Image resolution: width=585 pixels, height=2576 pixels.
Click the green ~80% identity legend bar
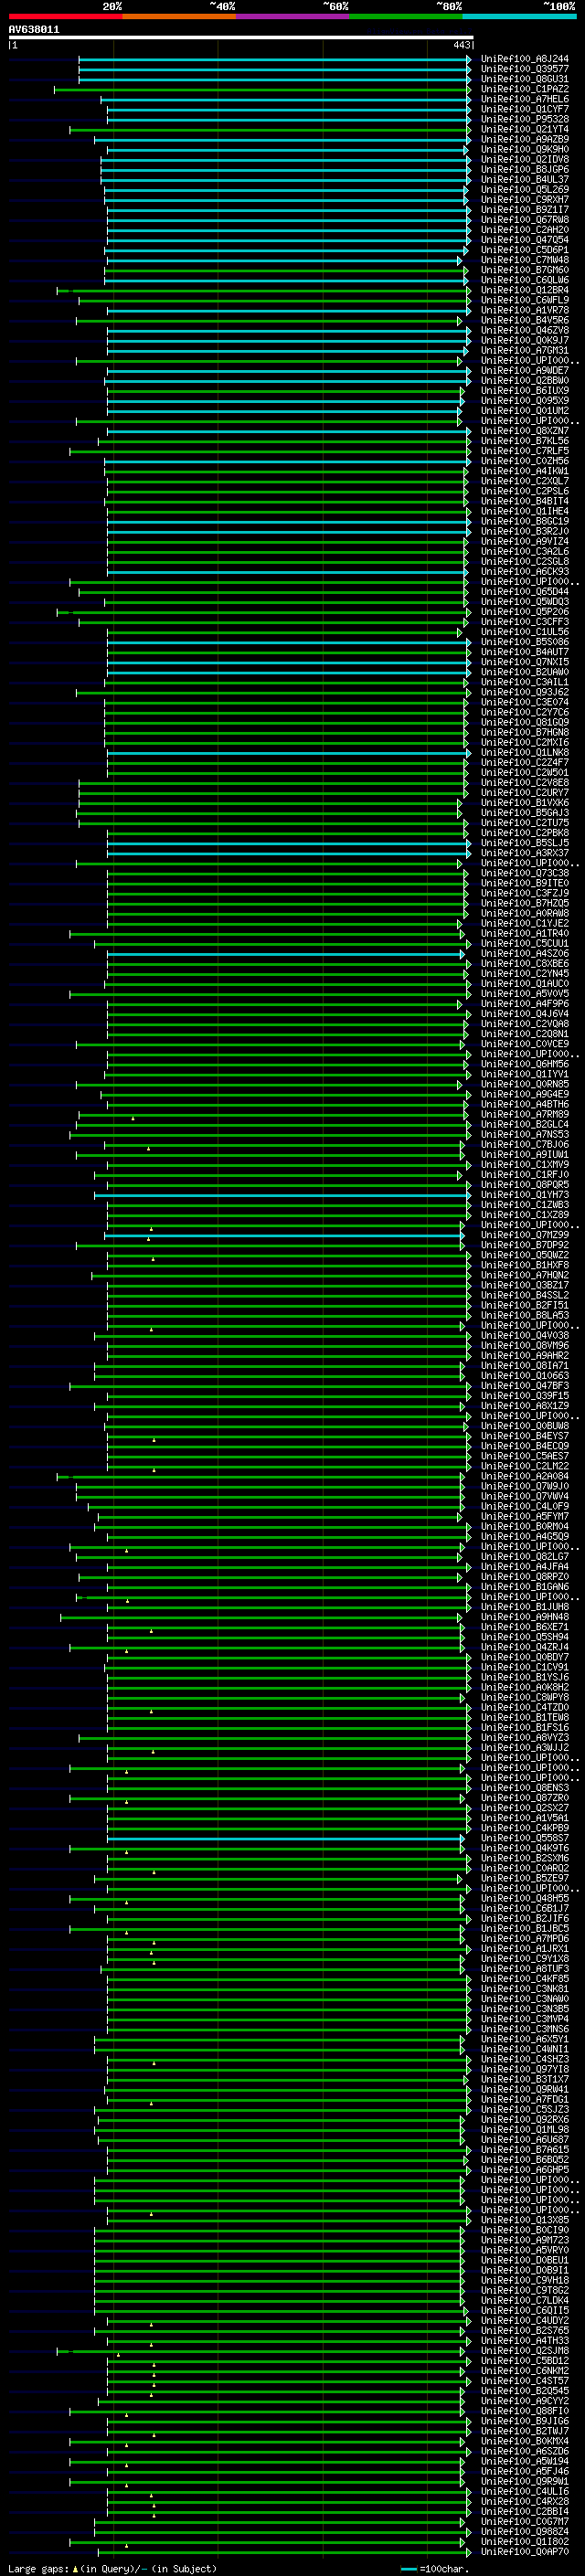[x=406, y=17]
